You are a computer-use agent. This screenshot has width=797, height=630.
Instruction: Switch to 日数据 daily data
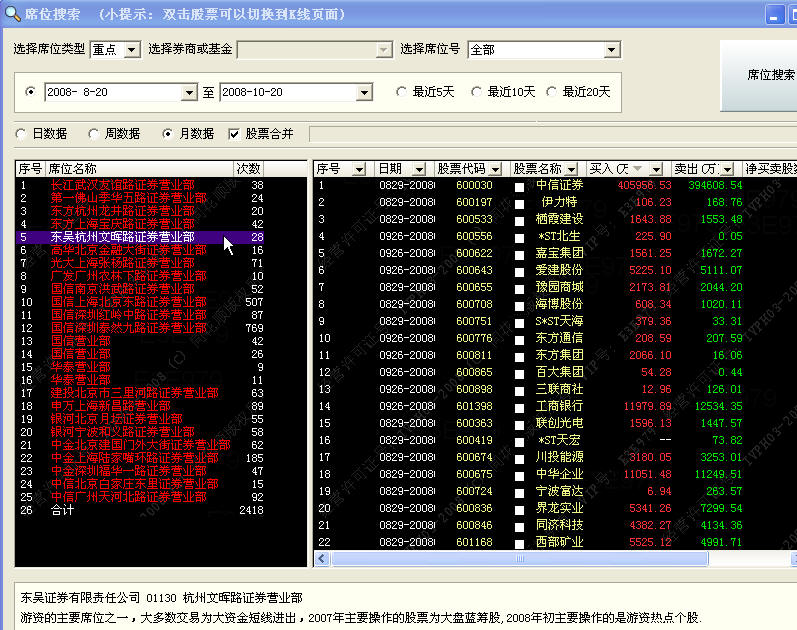(x=22, y=134)
